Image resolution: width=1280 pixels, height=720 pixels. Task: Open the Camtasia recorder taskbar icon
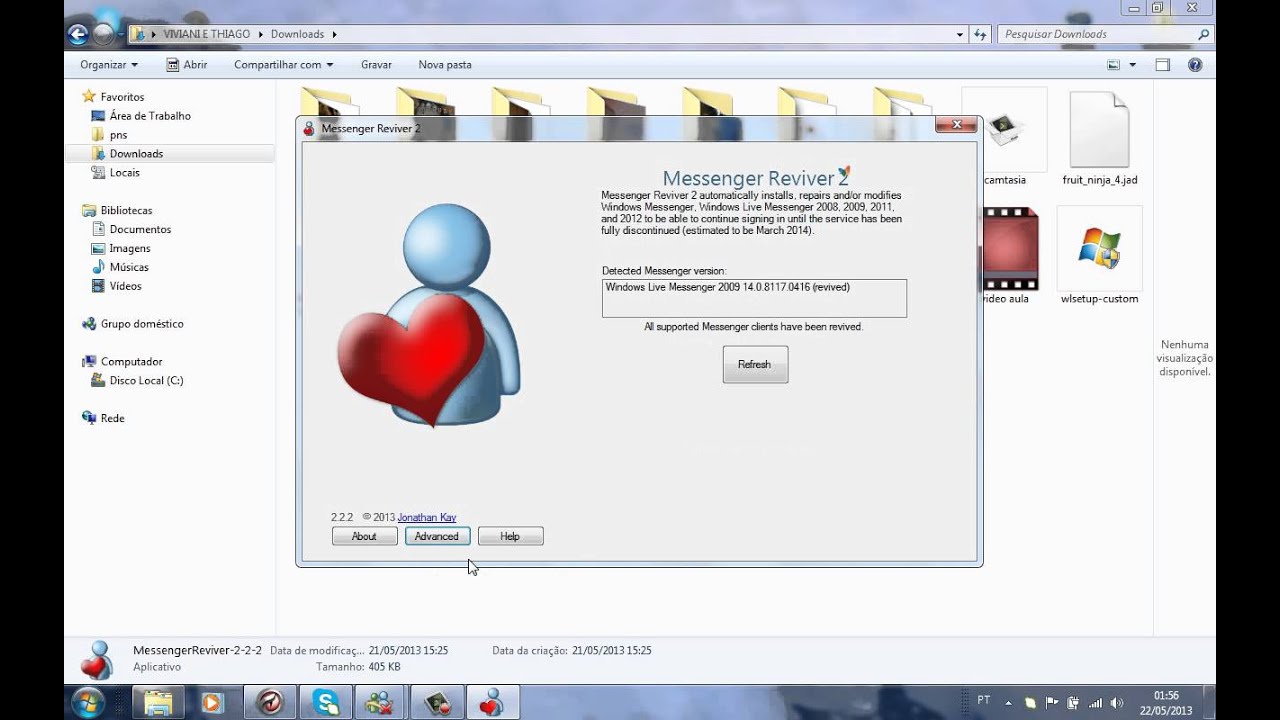point(436,703)
